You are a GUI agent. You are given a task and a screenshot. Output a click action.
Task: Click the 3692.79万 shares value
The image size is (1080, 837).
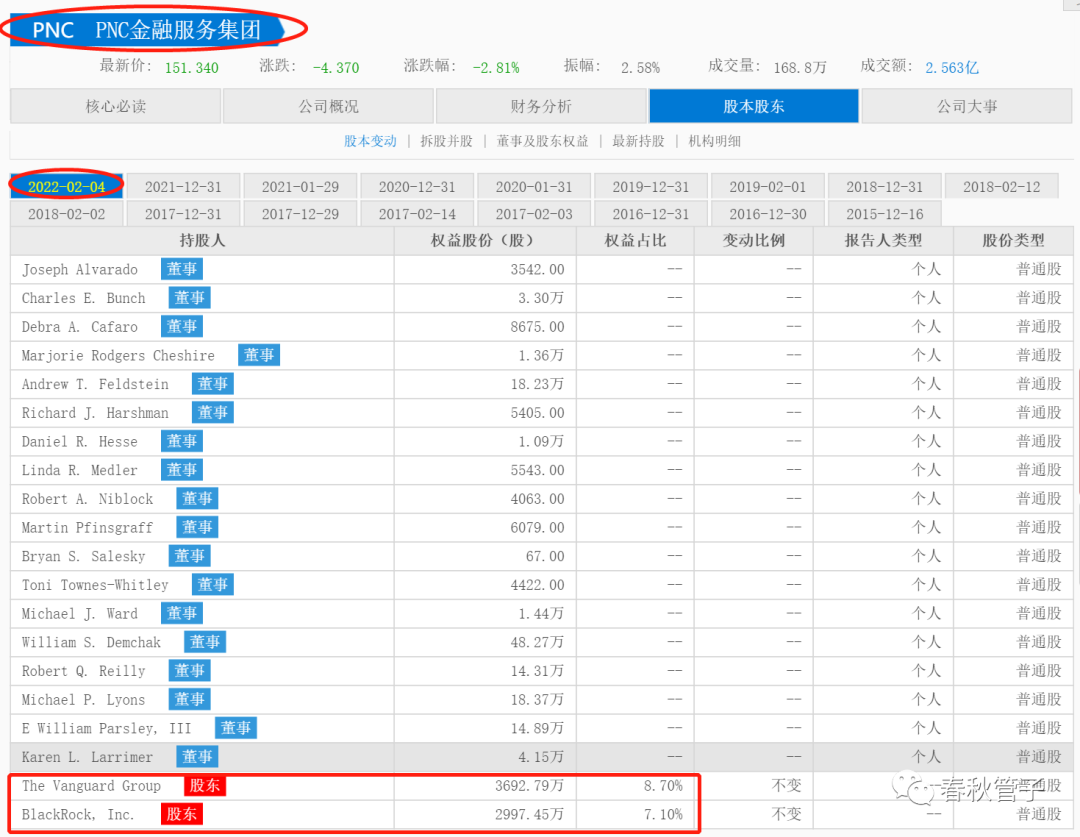(529, 785)
